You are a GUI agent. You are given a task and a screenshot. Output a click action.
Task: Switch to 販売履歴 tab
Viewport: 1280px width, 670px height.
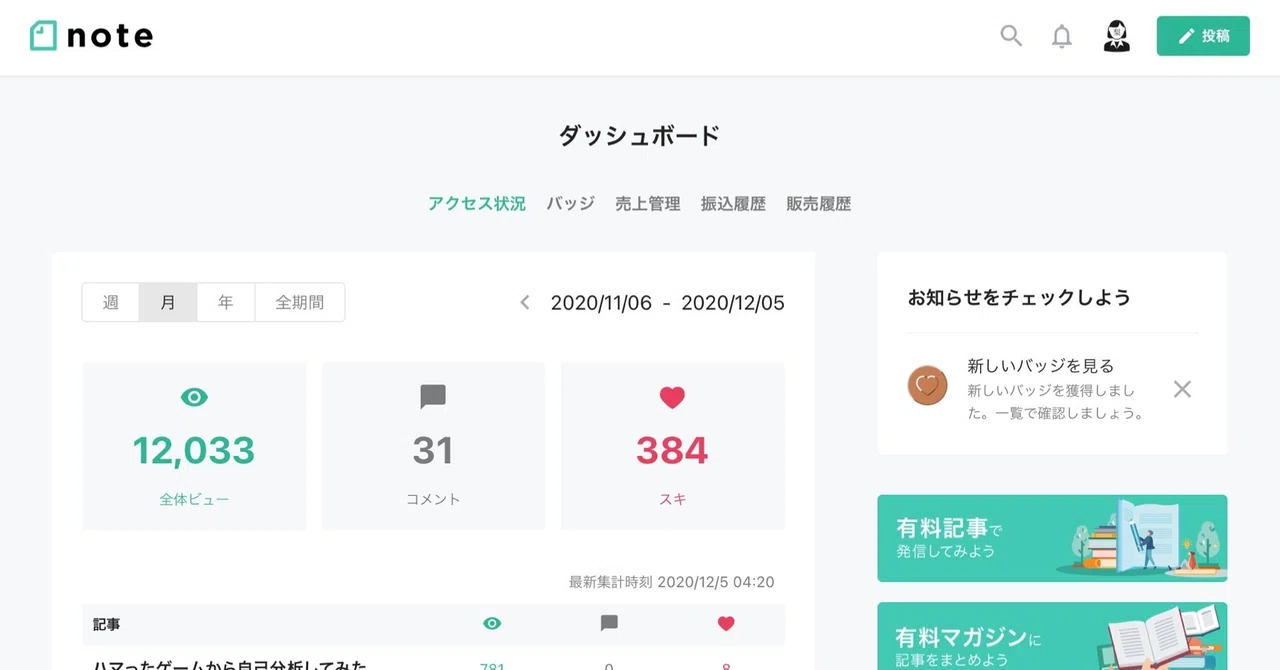(819, 204)
